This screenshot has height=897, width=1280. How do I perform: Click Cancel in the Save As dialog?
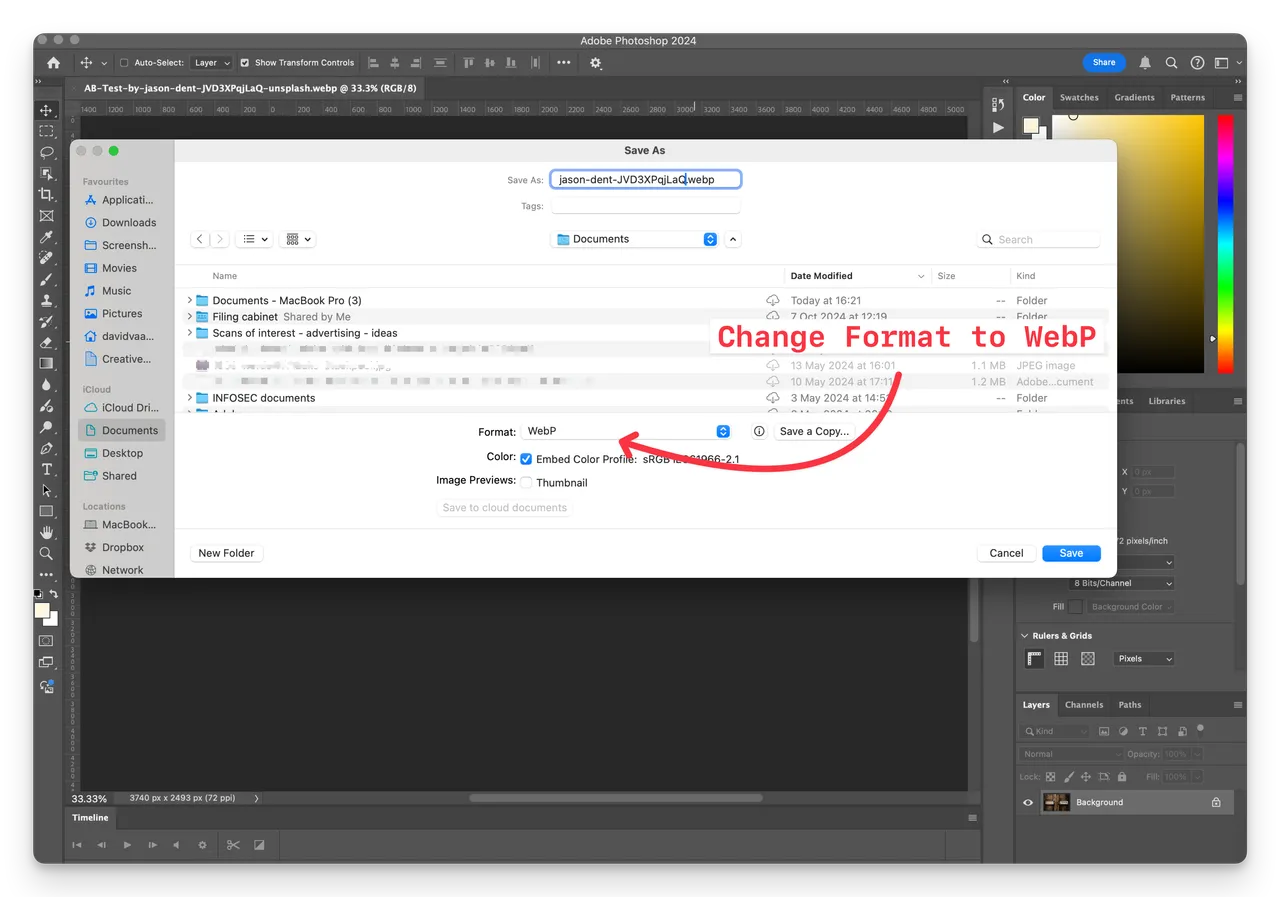point(1006,553)
